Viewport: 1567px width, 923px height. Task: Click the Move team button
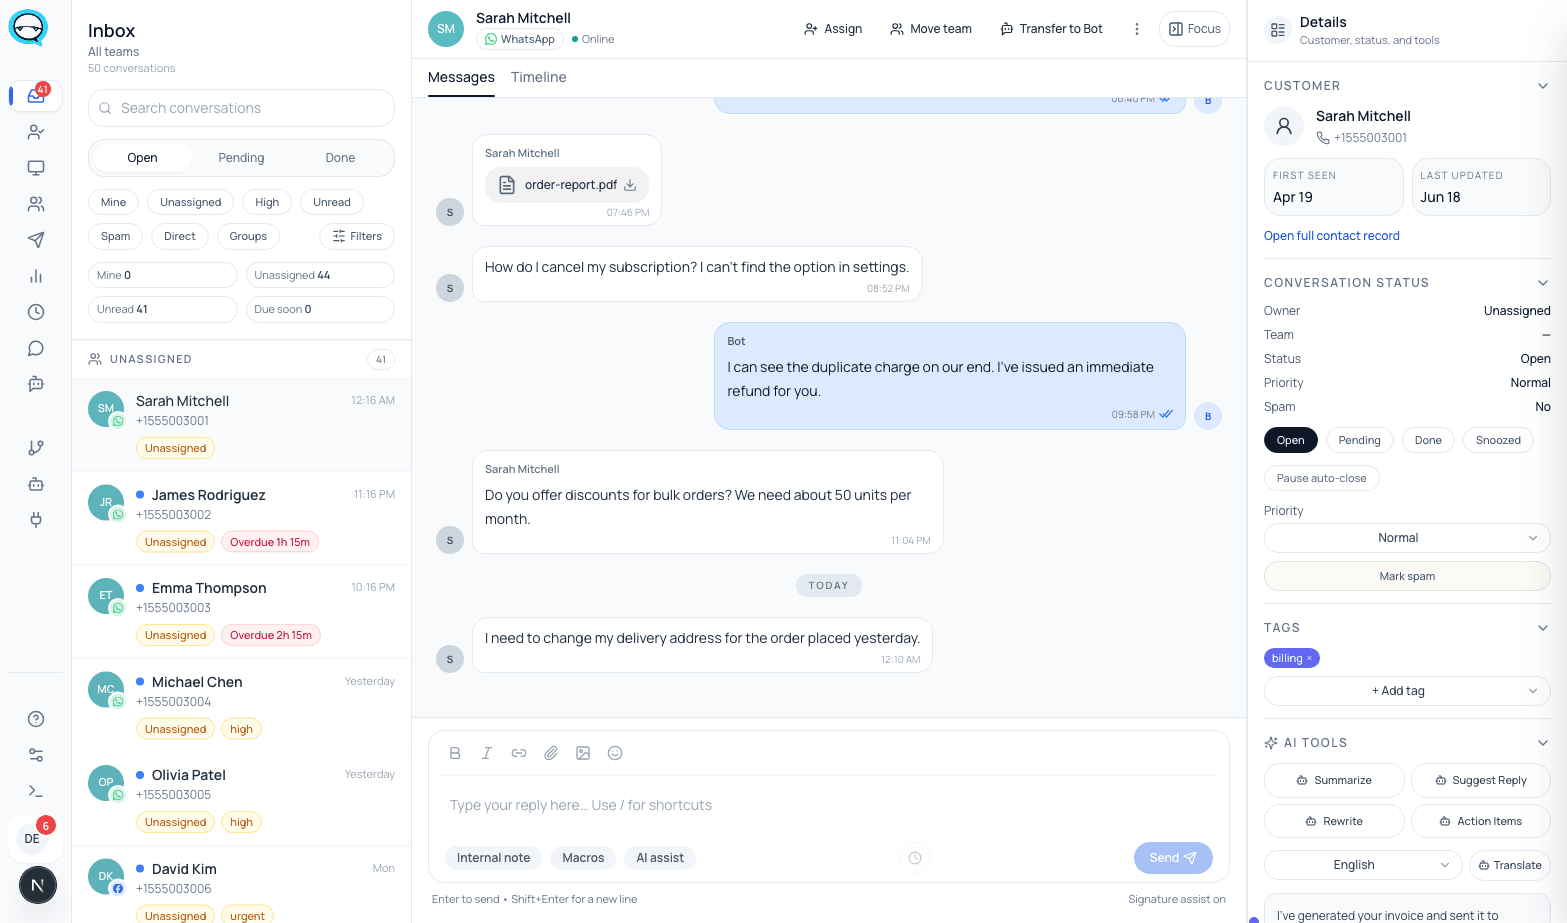point(931,29)
